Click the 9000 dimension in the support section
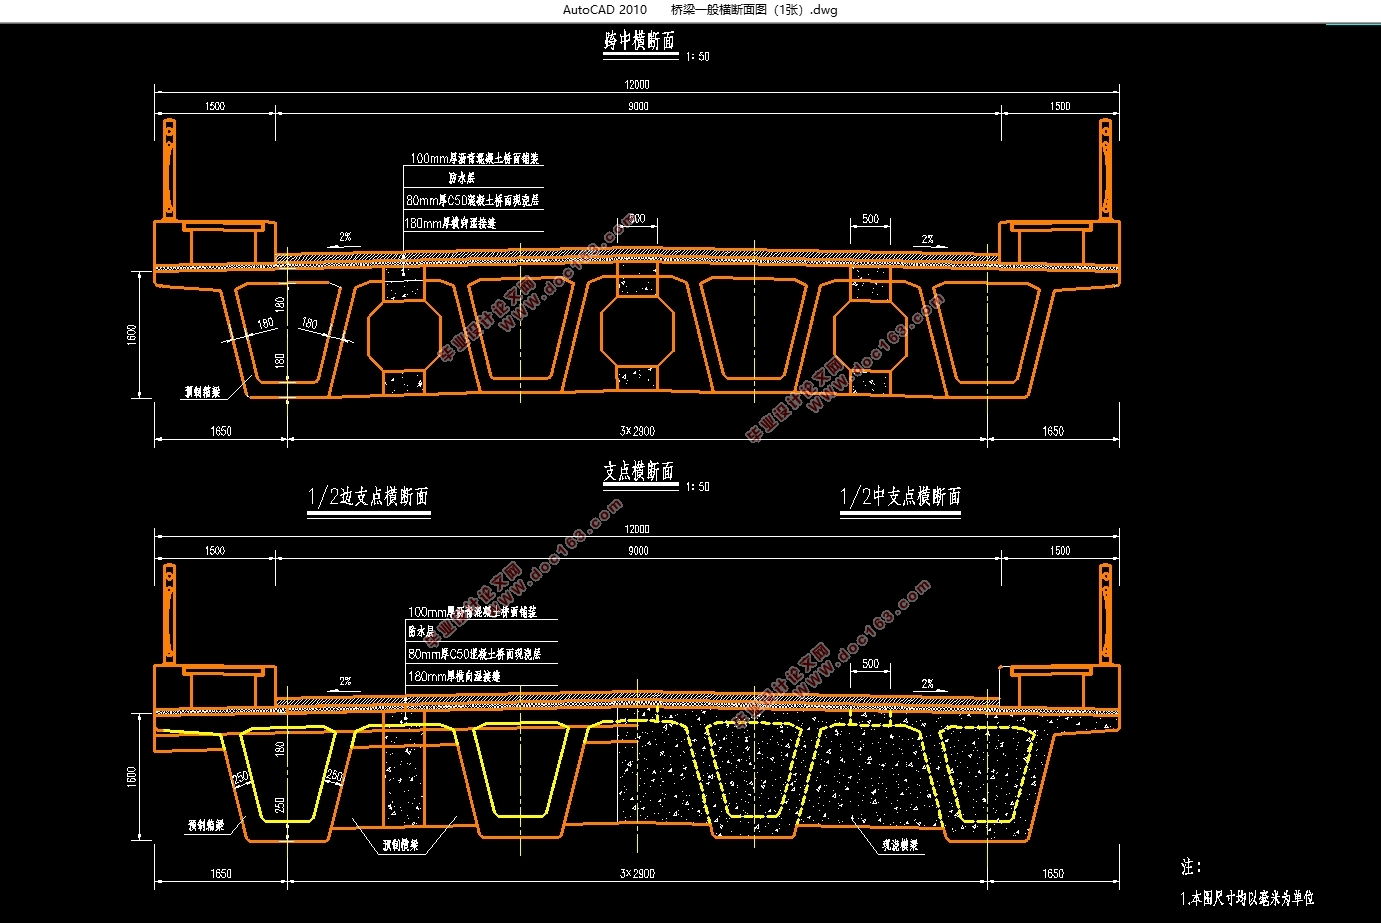 [638, 551]
